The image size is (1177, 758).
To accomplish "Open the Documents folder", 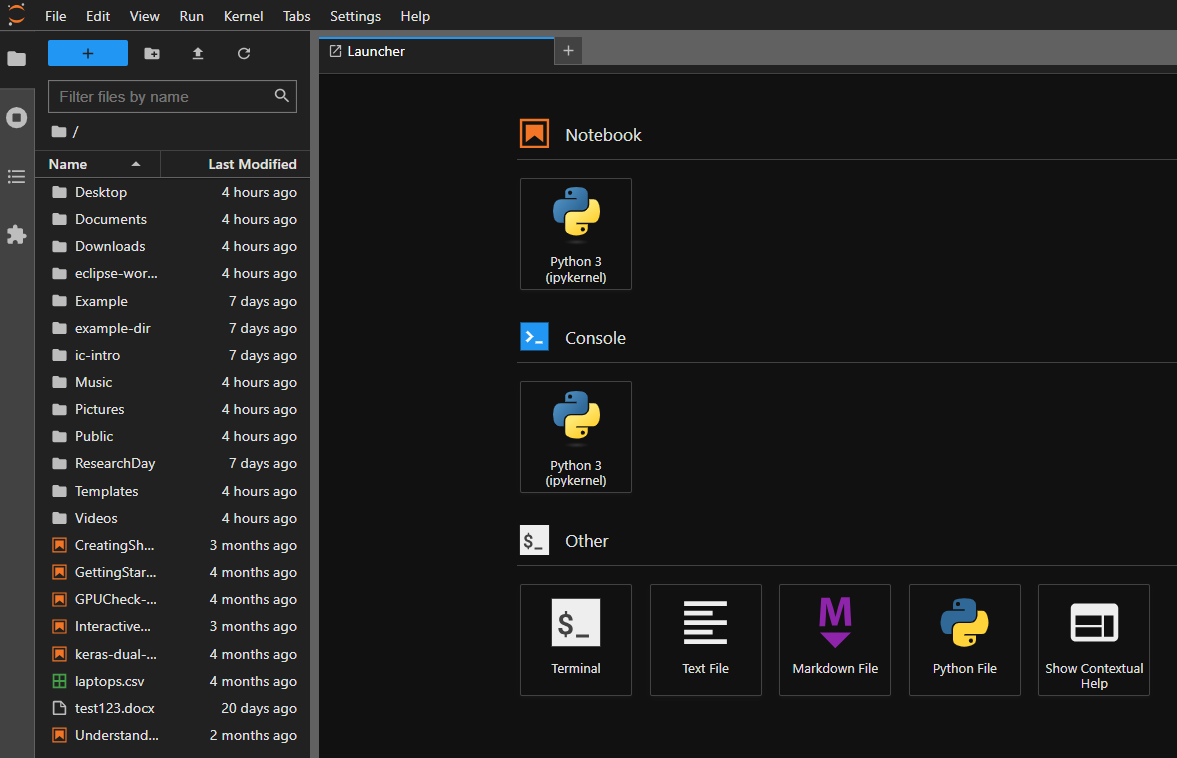I will [x=111, y=219].
